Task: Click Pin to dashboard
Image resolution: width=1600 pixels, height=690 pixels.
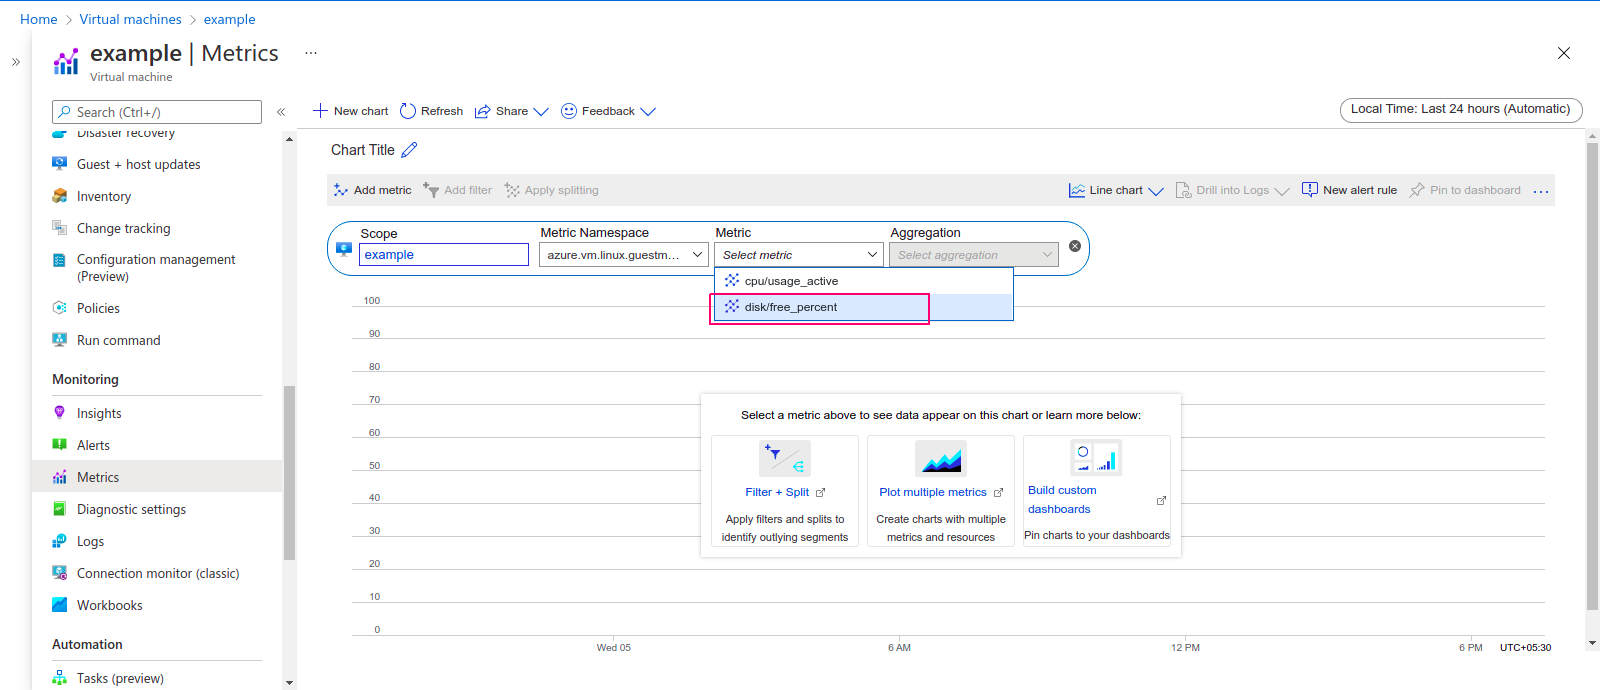Action: [1465, 190]
